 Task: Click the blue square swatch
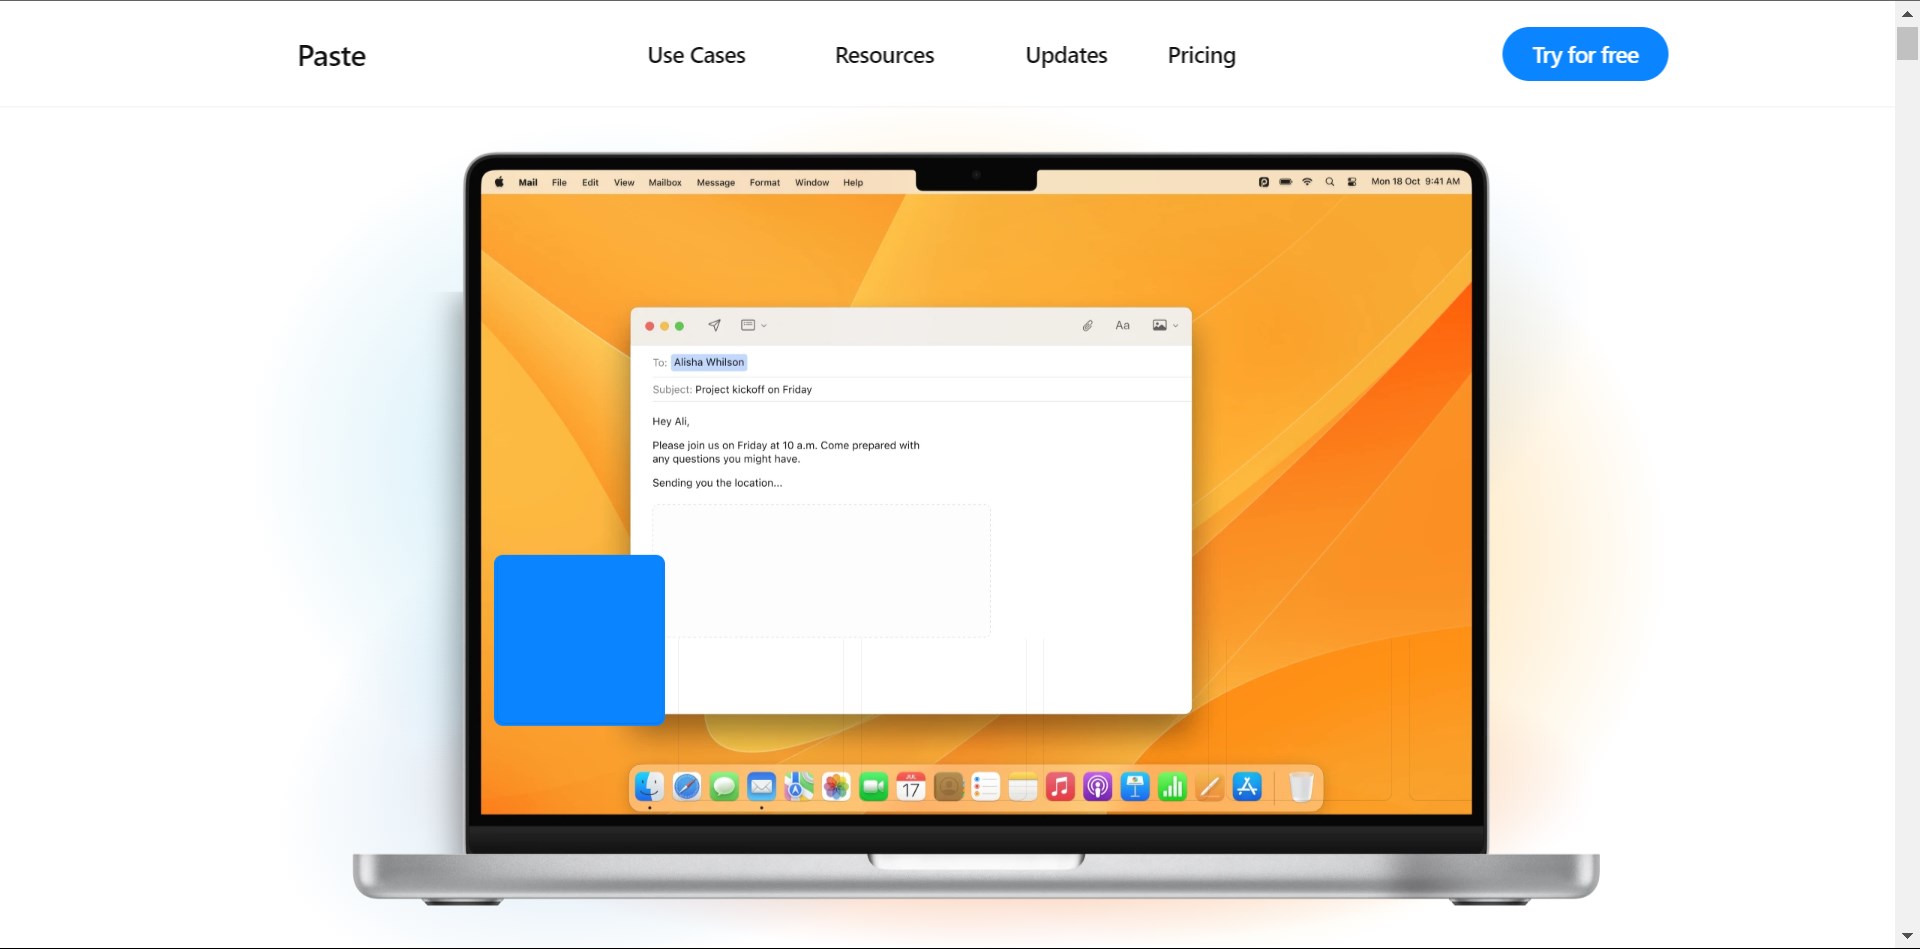tap(579, 640)
